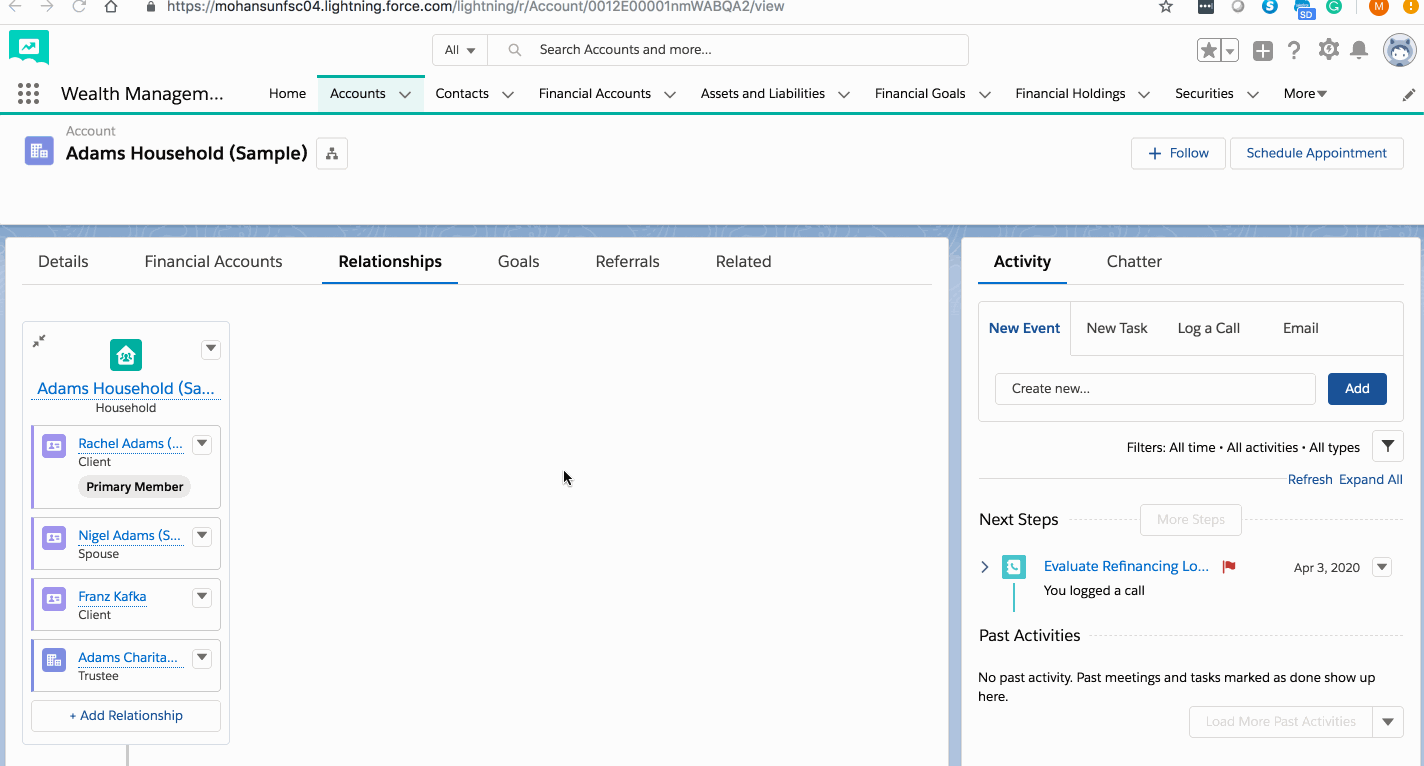Image resolution: width=1424 pixels, height=766 pixels.
Task: Open the Load More Past Activities dropdown arrow
Action: click(x=1388, y=722)
